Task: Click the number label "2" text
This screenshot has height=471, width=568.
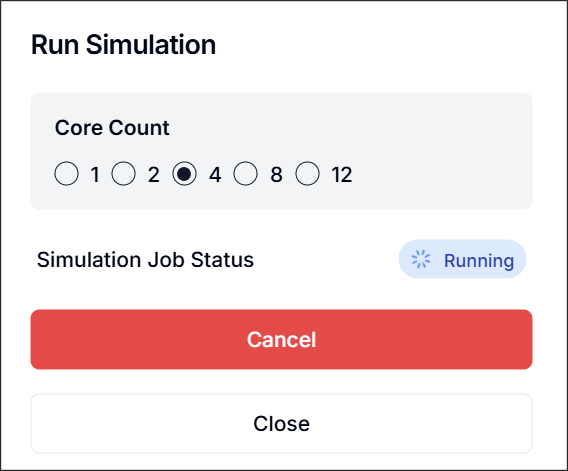Action: coord(154,175)
